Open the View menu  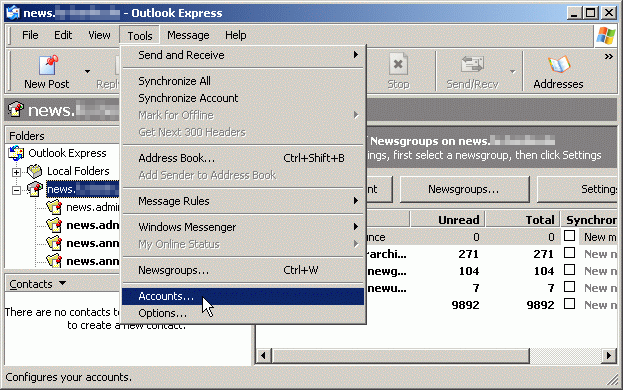99,35
